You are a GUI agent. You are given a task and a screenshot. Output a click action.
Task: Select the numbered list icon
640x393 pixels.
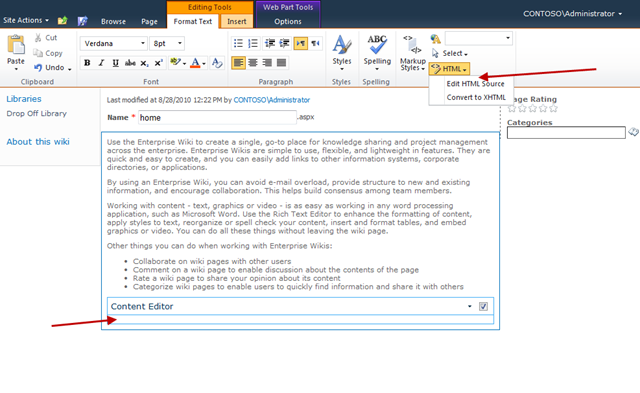click(x=253, y=43)
